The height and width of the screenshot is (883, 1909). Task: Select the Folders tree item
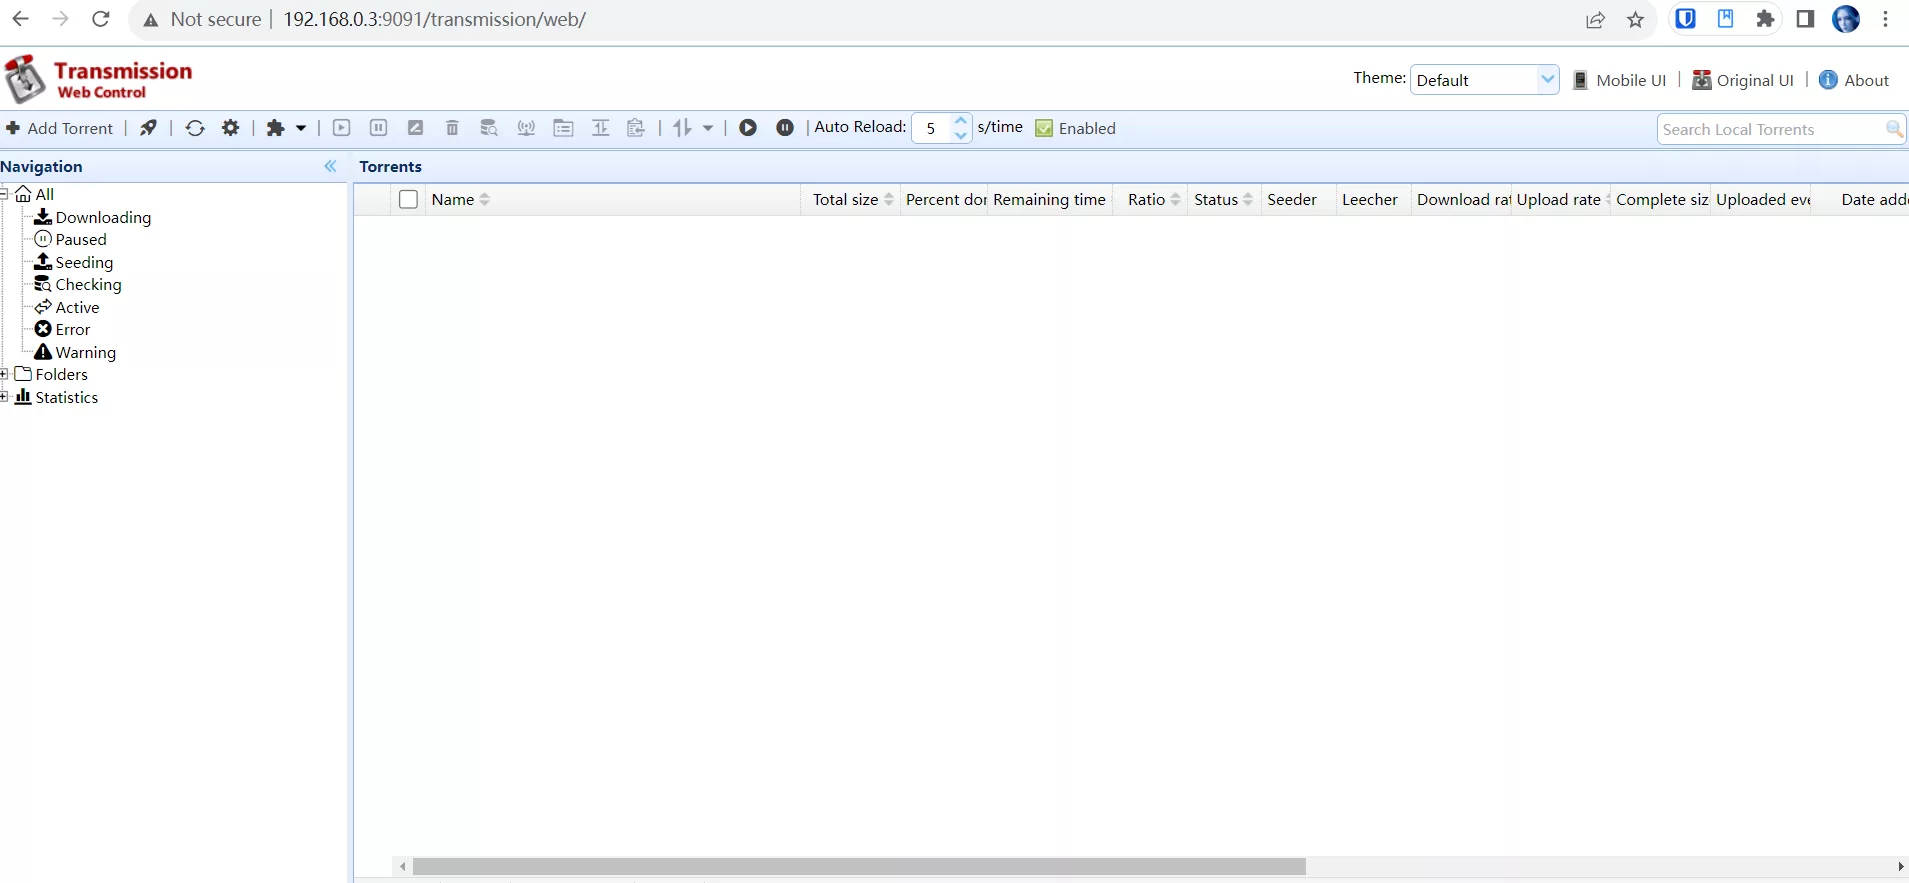61,374
